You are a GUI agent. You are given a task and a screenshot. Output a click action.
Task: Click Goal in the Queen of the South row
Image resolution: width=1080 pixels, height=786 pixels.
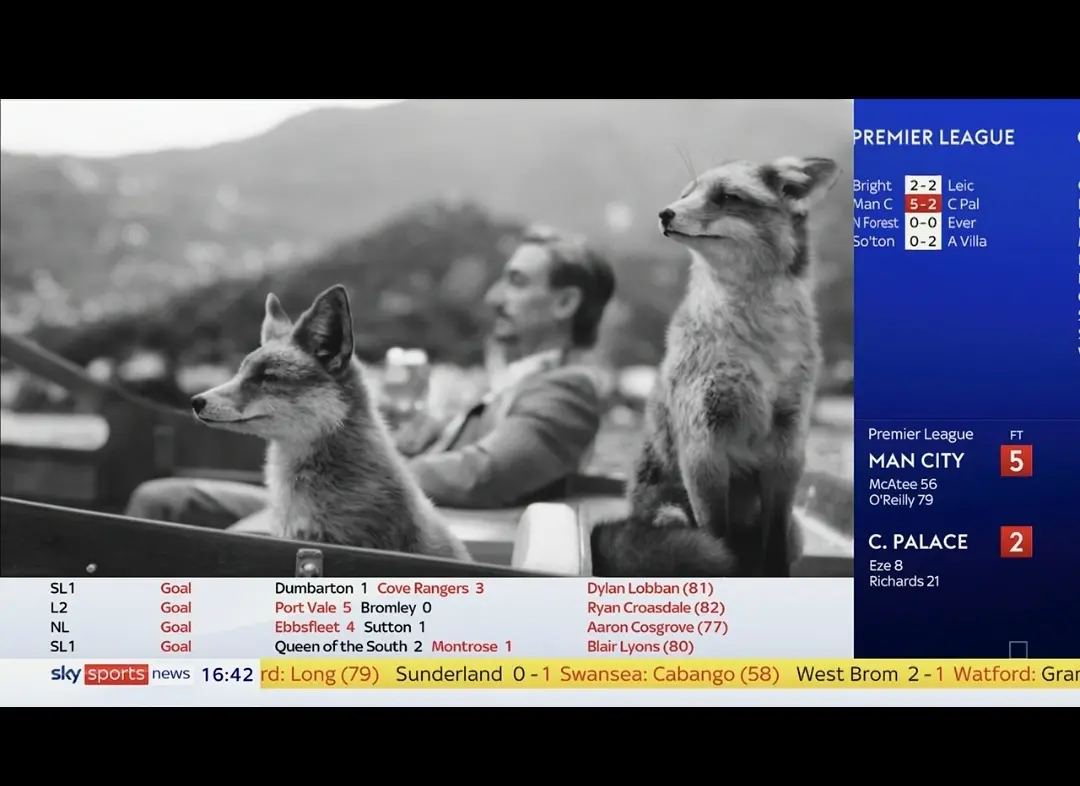[x=176, y=646]
